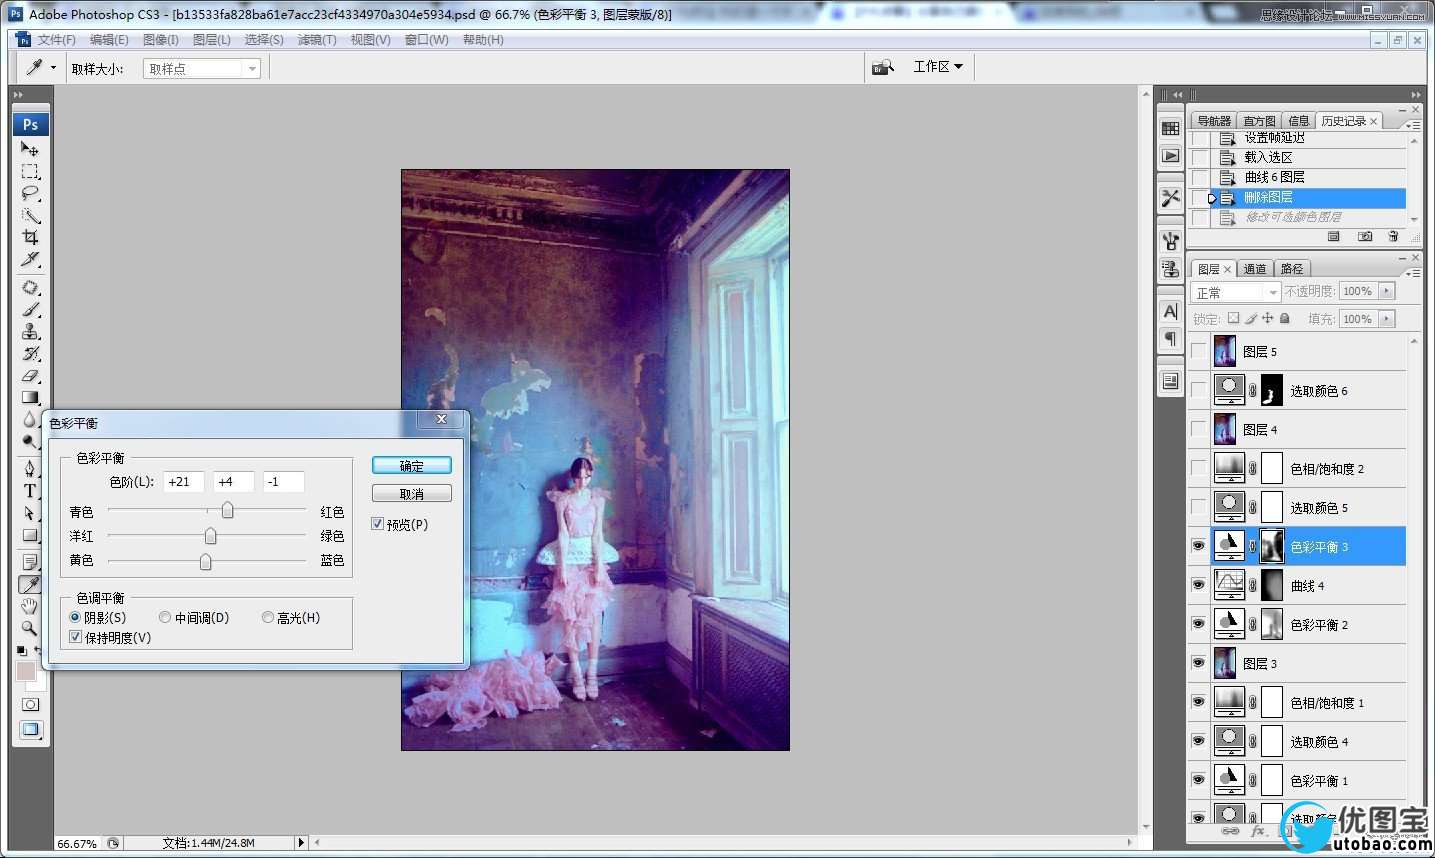Open the status bar info arrow menu
1435x858 pixels.
point(301,843)
